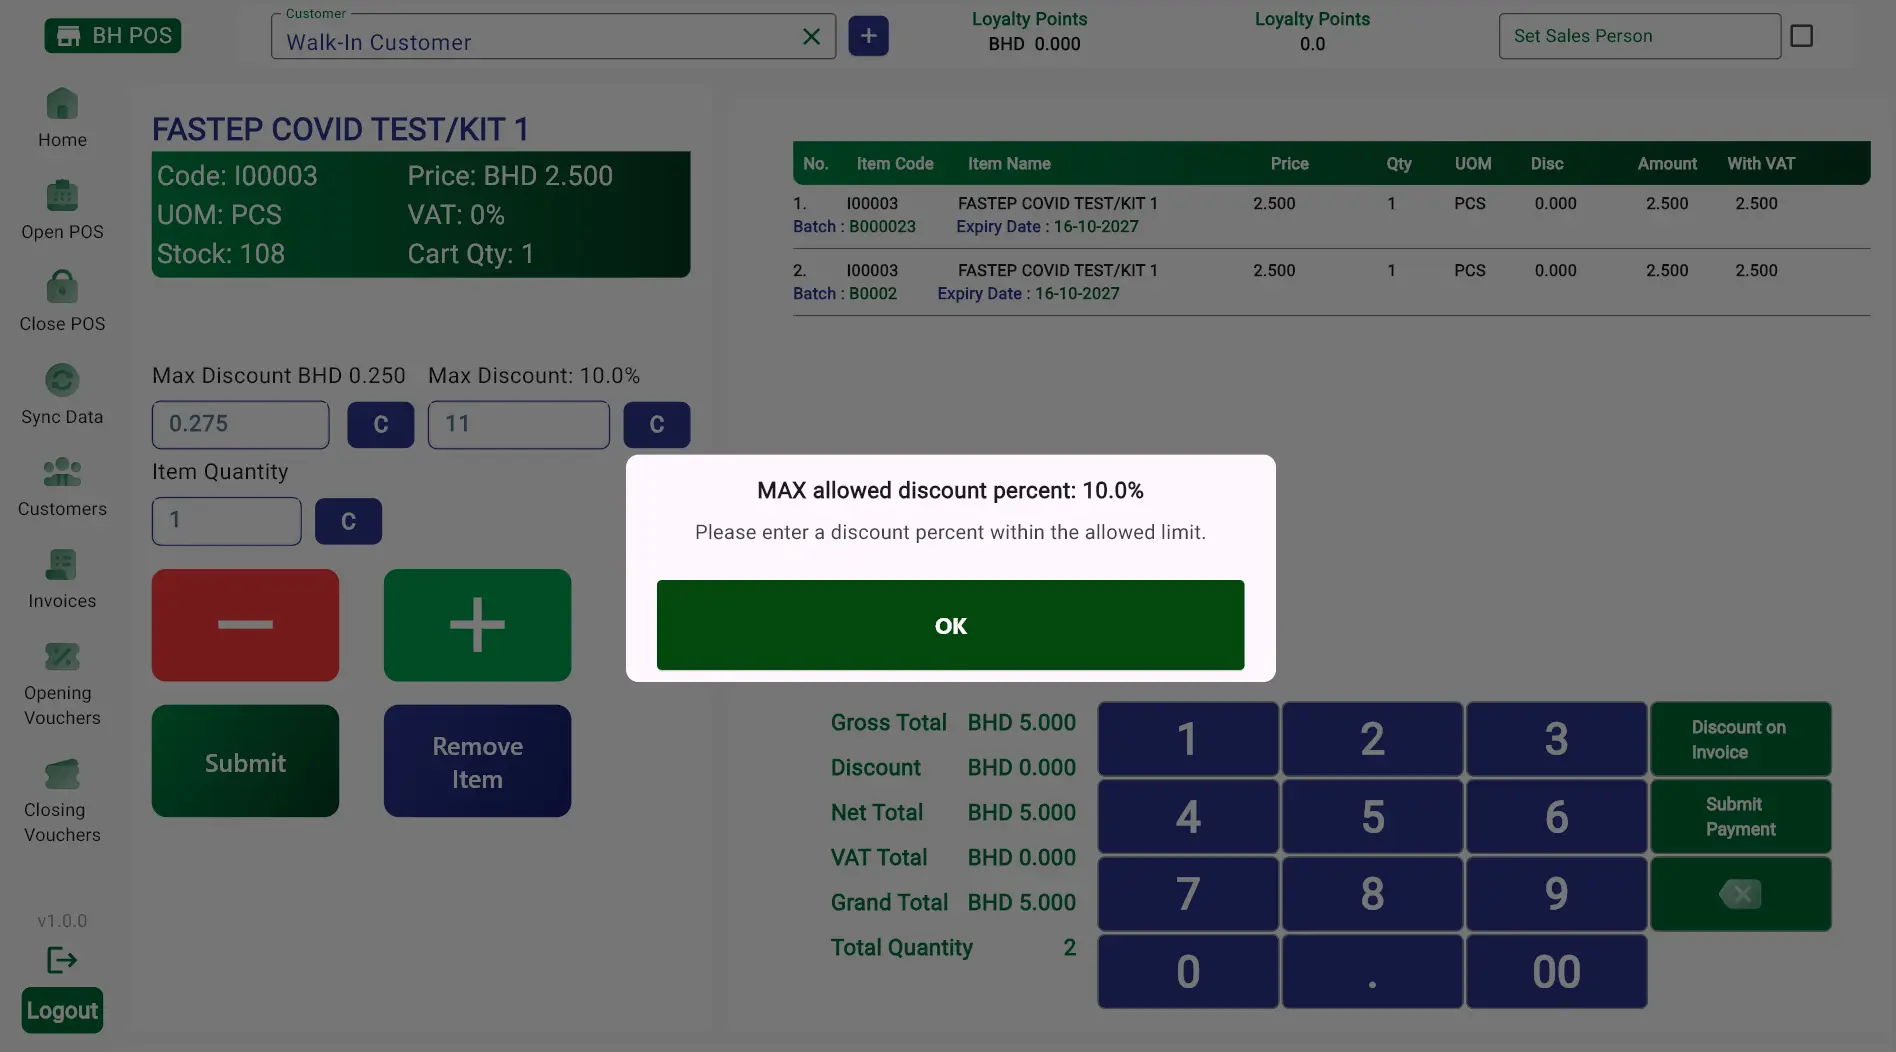Click the discount percent field showing 11
This screenshot has height=1052, width=1896.
click(518, 424)
